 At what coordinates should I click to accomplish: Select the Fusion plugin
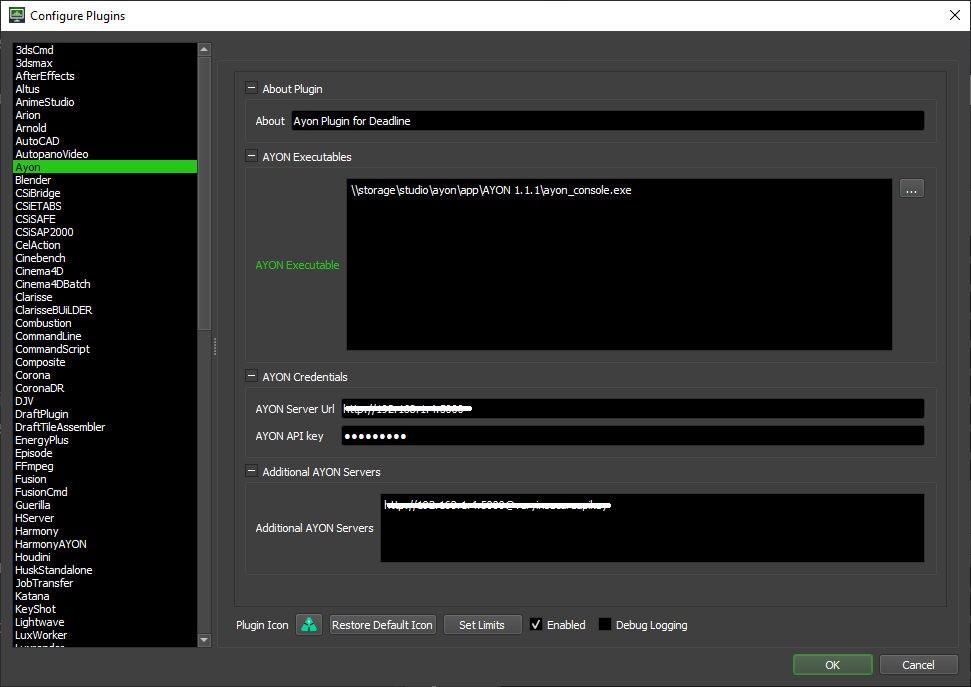(x=105, y=479)
